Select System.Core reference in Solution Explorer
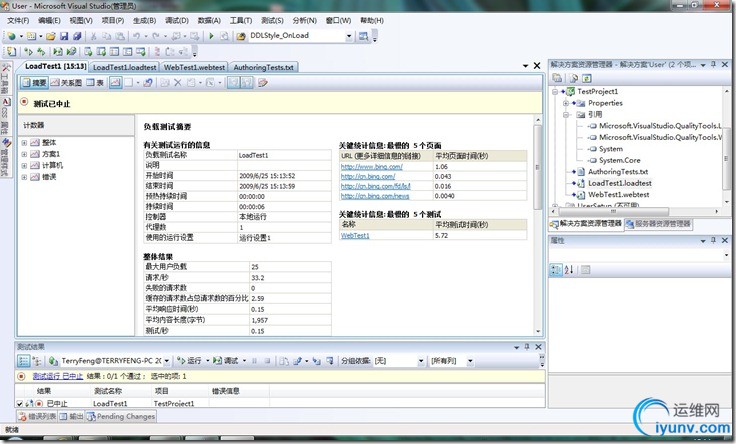 click(x=620, y=161)
